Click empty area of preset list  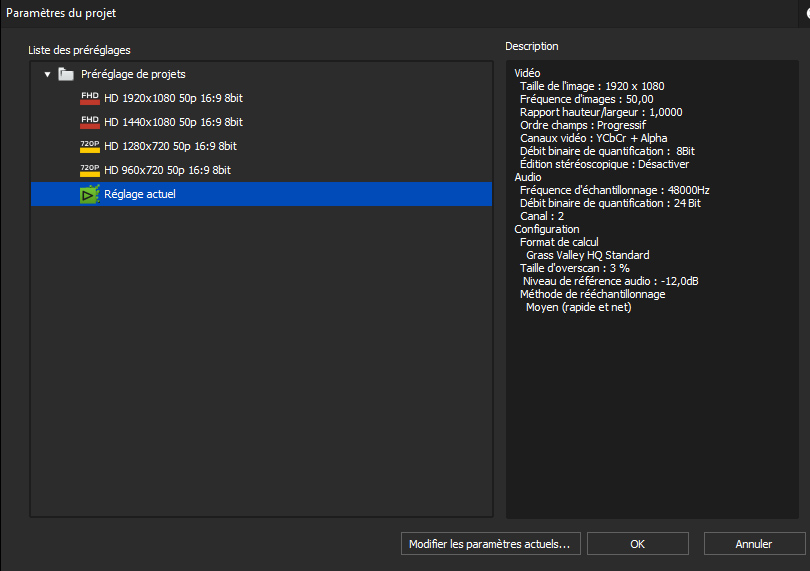pyautogui.click(x=261, y=362)
